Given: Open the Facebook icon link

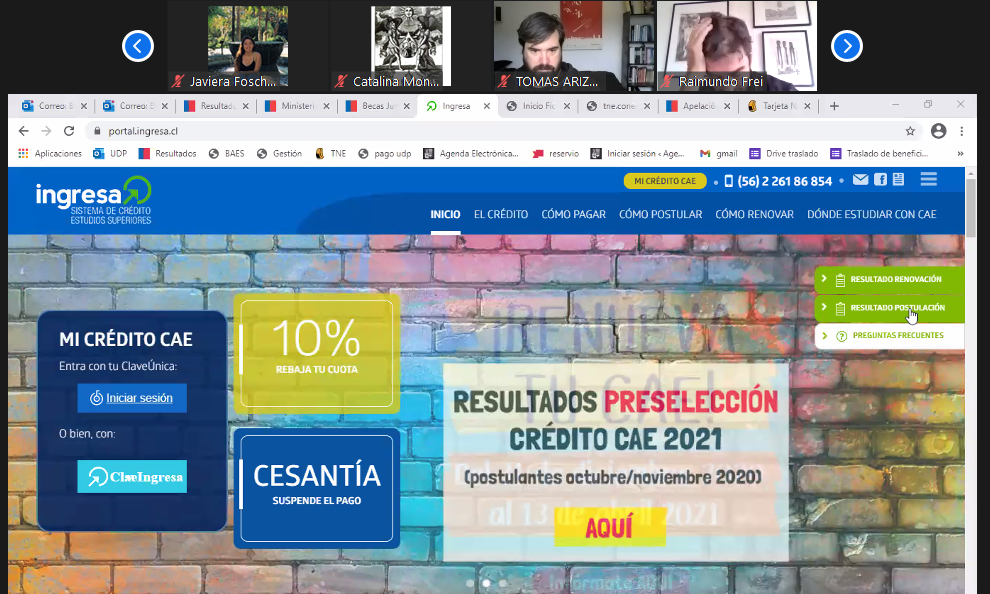Looking at the screenshot, I should pyautogui.click(x=880, y=180).
